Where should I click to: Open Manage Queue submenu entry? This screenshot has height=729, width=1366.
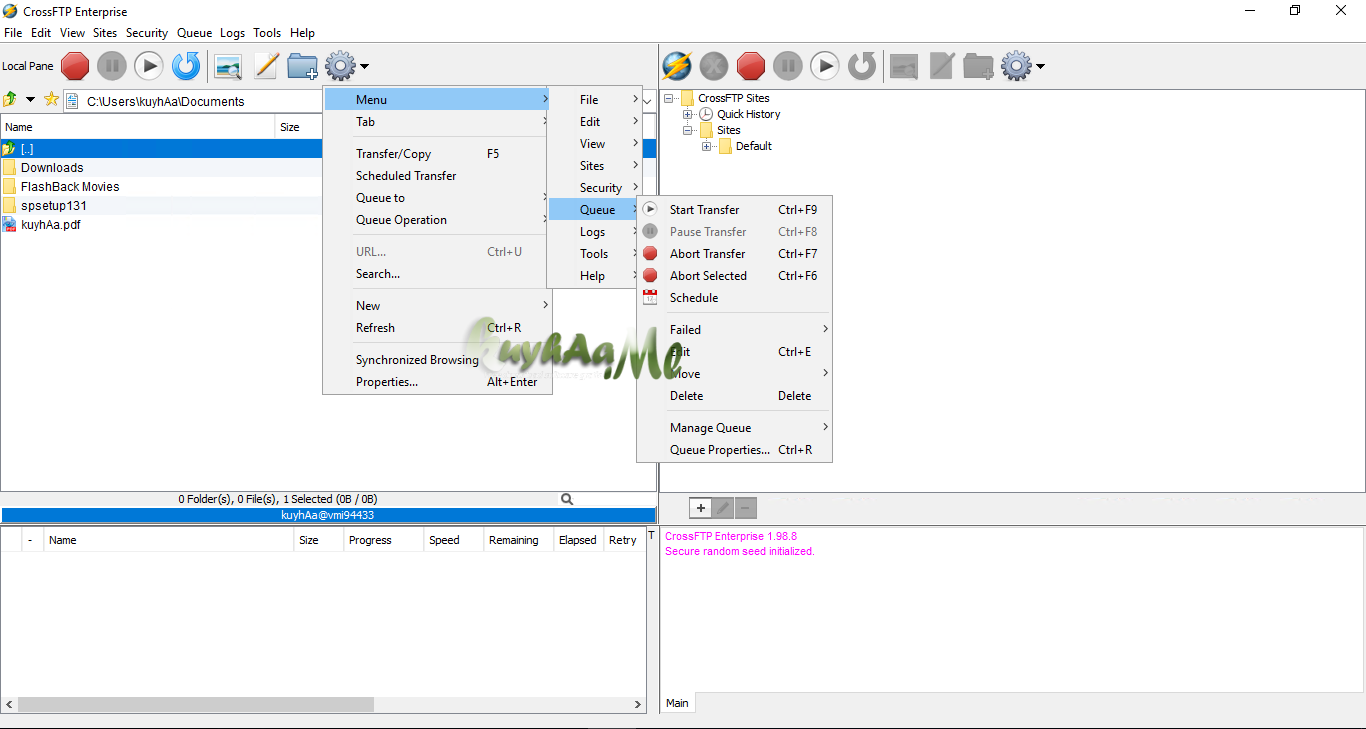pyautogui.click(x=734, y=428)
